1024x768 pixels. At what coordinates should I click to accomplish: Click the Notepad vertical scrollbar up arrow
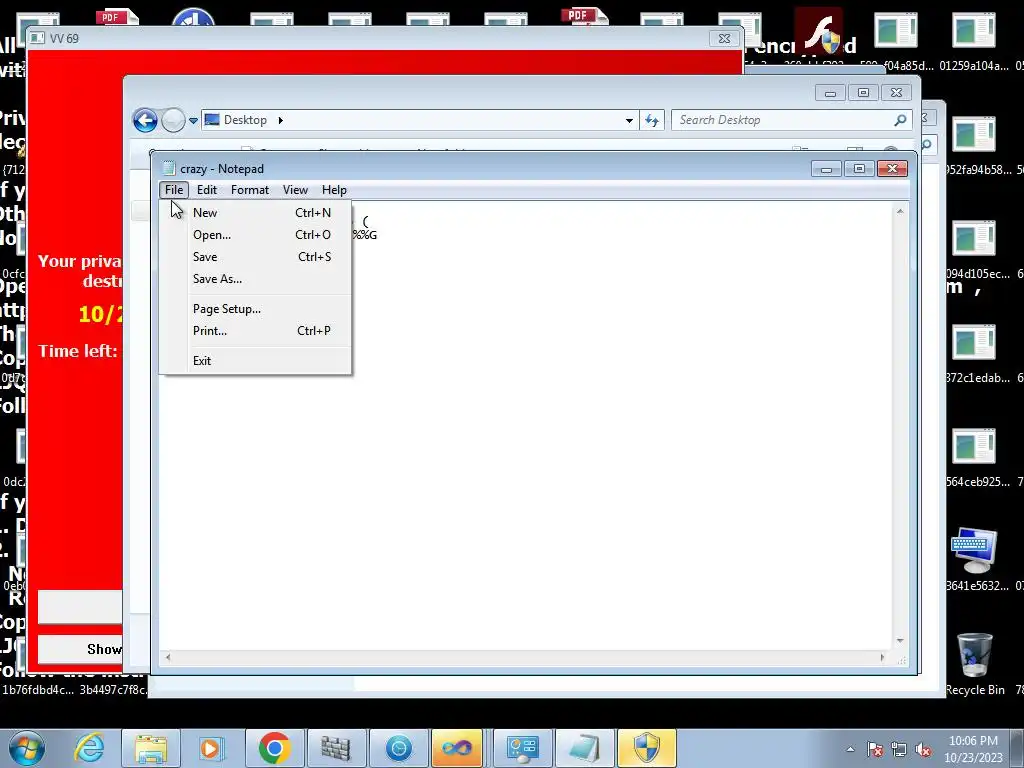click(900, 212)
